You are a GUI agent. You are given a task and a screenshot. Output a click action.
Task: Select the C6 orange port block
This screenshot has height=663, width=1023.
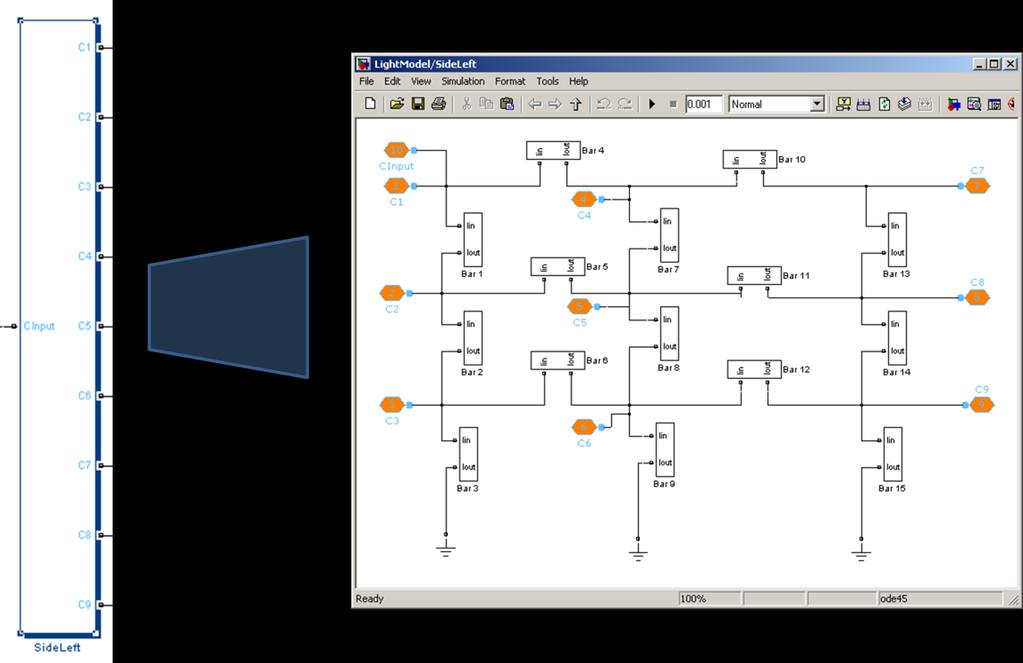click(583, 427)
